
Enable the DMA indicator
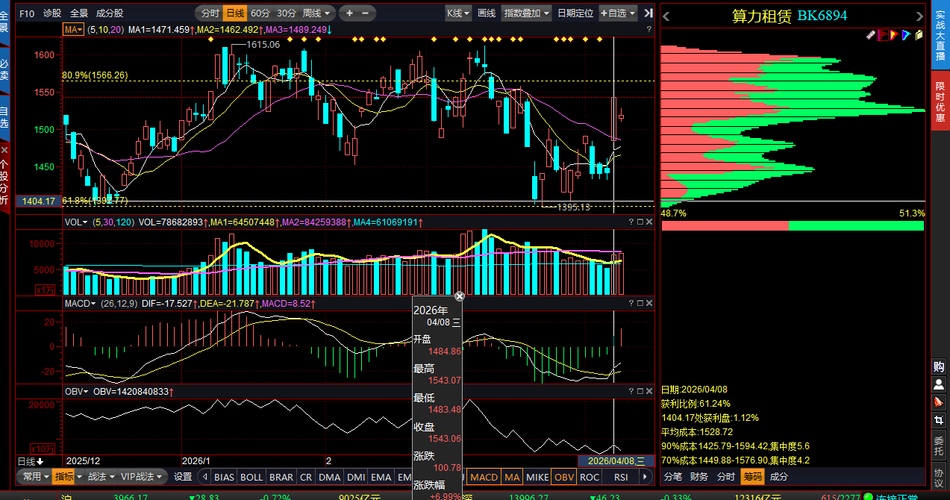(330, 477)
